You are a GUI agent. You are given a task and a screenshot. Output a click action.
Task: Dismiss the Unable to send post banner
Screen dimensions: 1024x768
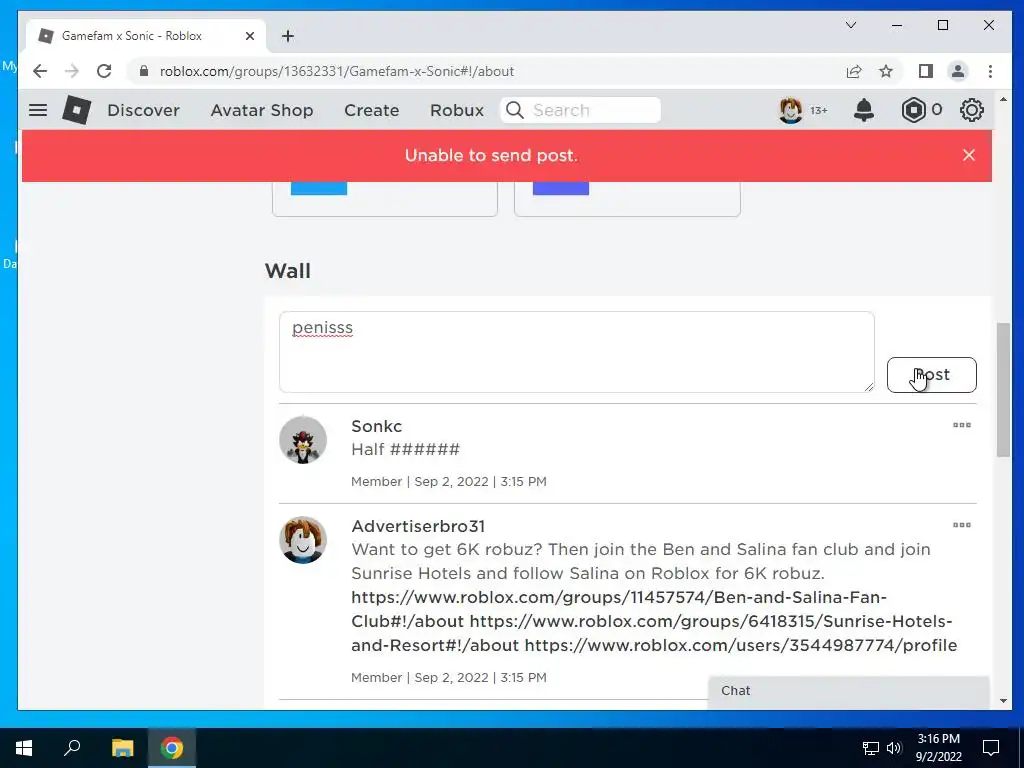pyautogui.click(x=968, y=155)
